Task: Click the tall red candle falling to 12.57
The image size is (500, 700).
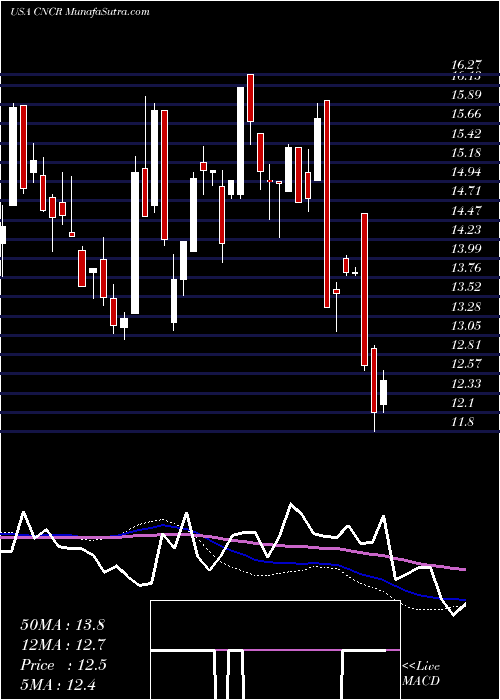Action: click(x=364, y=290)
